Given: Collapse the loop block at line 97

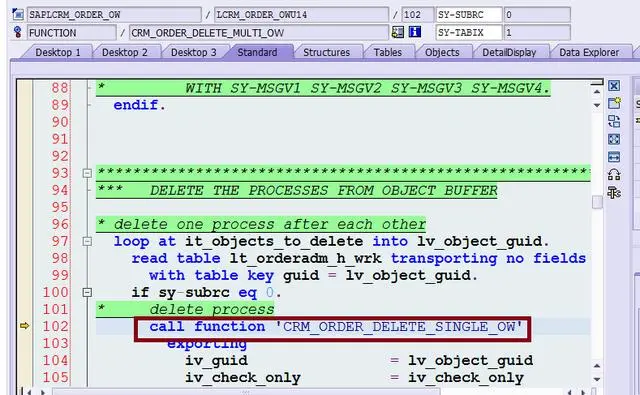Looking at the screenshot, I should click(87, 241).
